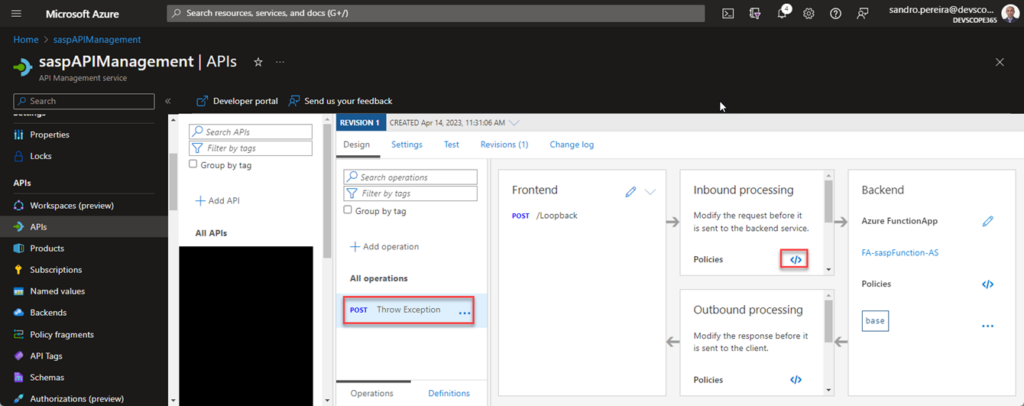Screen dimensions: 1024x406
Task: Toggle Group by tag for APIs list
Action: [196, 164]
